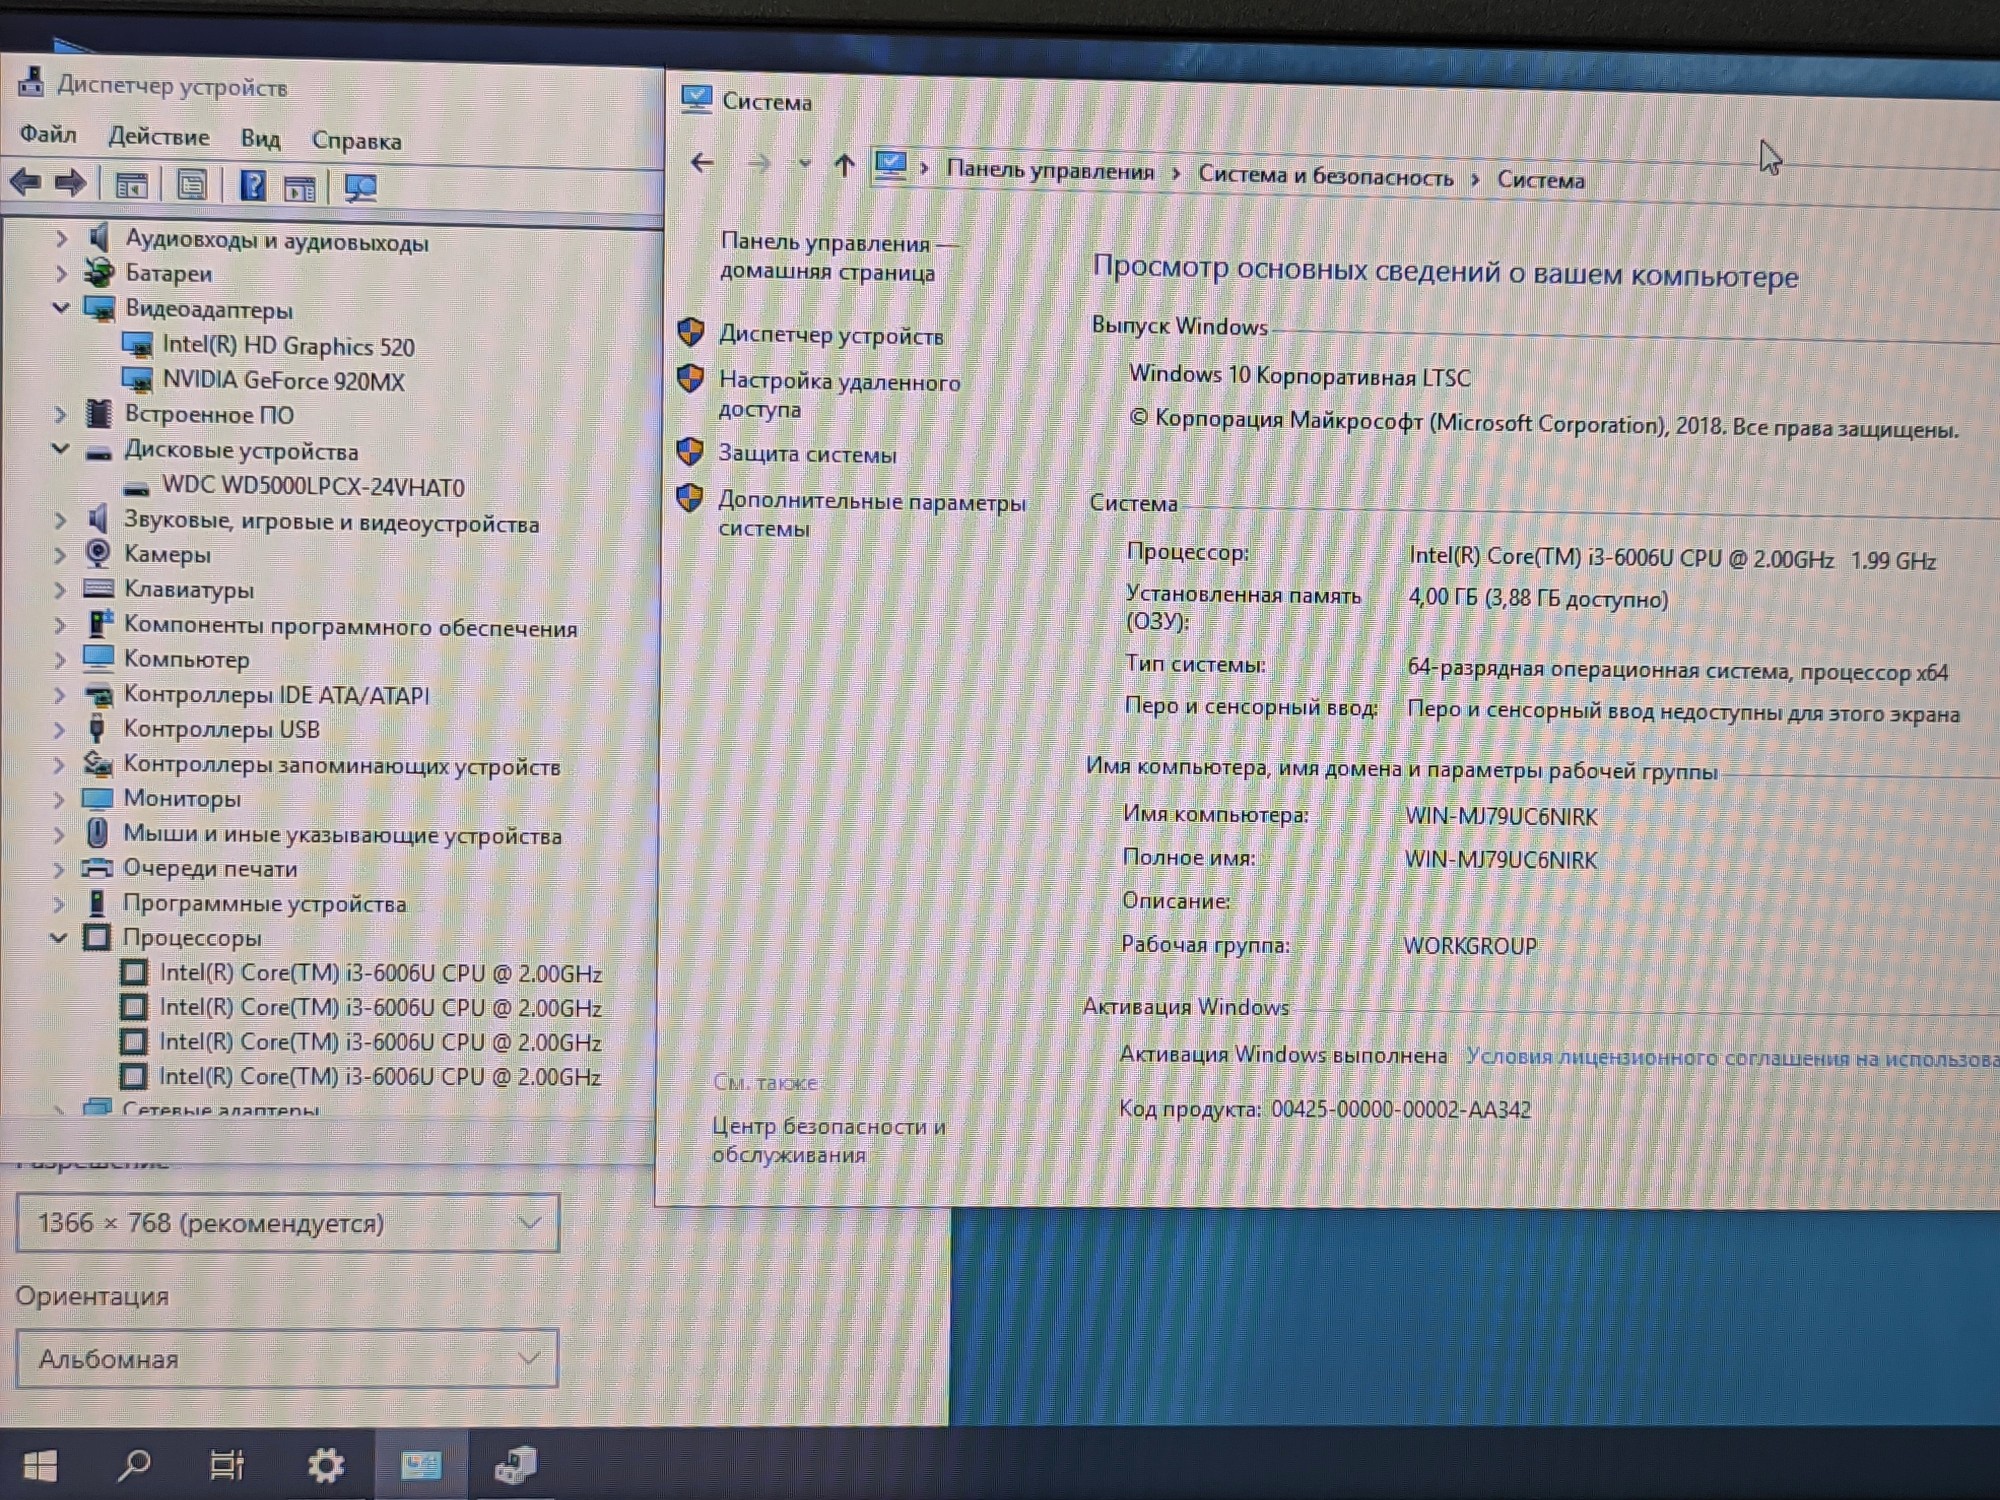Click the recent locations dropdown arrow in Система

point(804,164)
